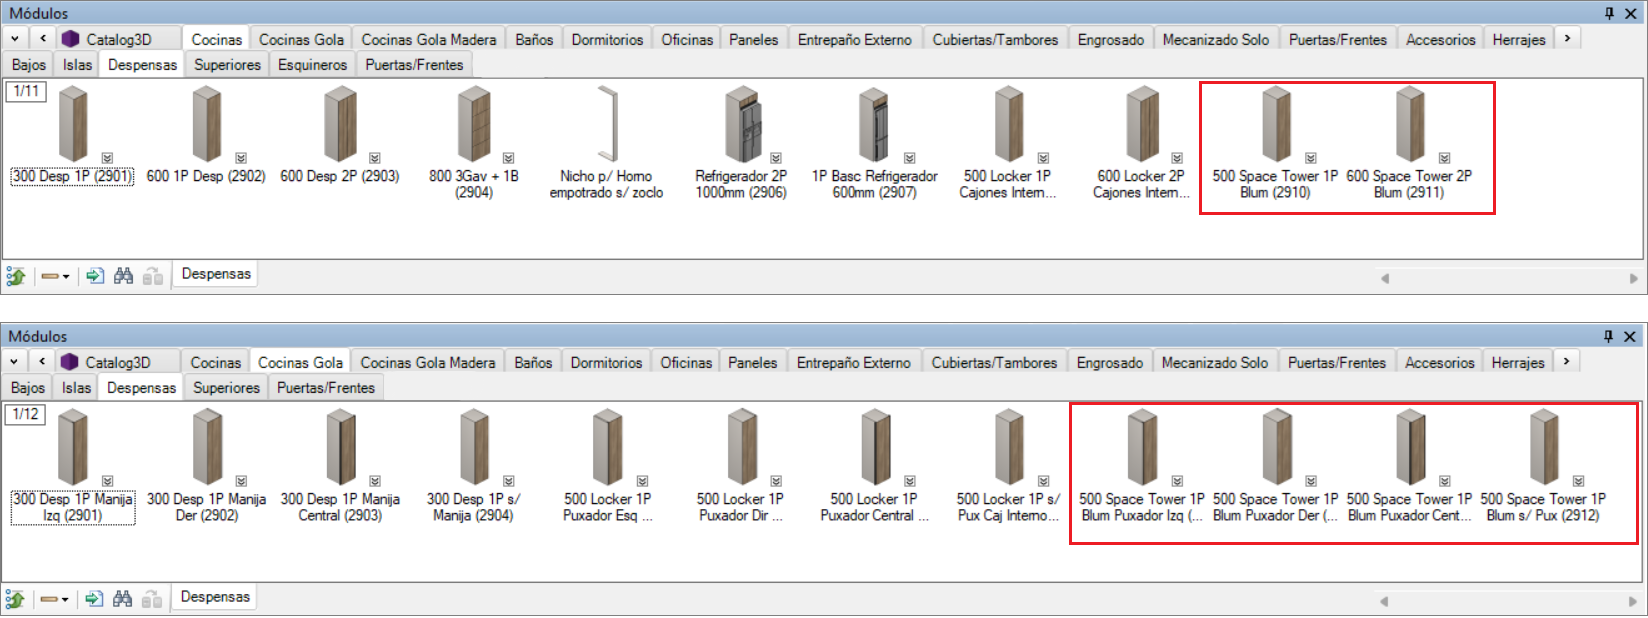Click the 1/12 page indicator
This screenshot has width=1648, height=618.
26,414
